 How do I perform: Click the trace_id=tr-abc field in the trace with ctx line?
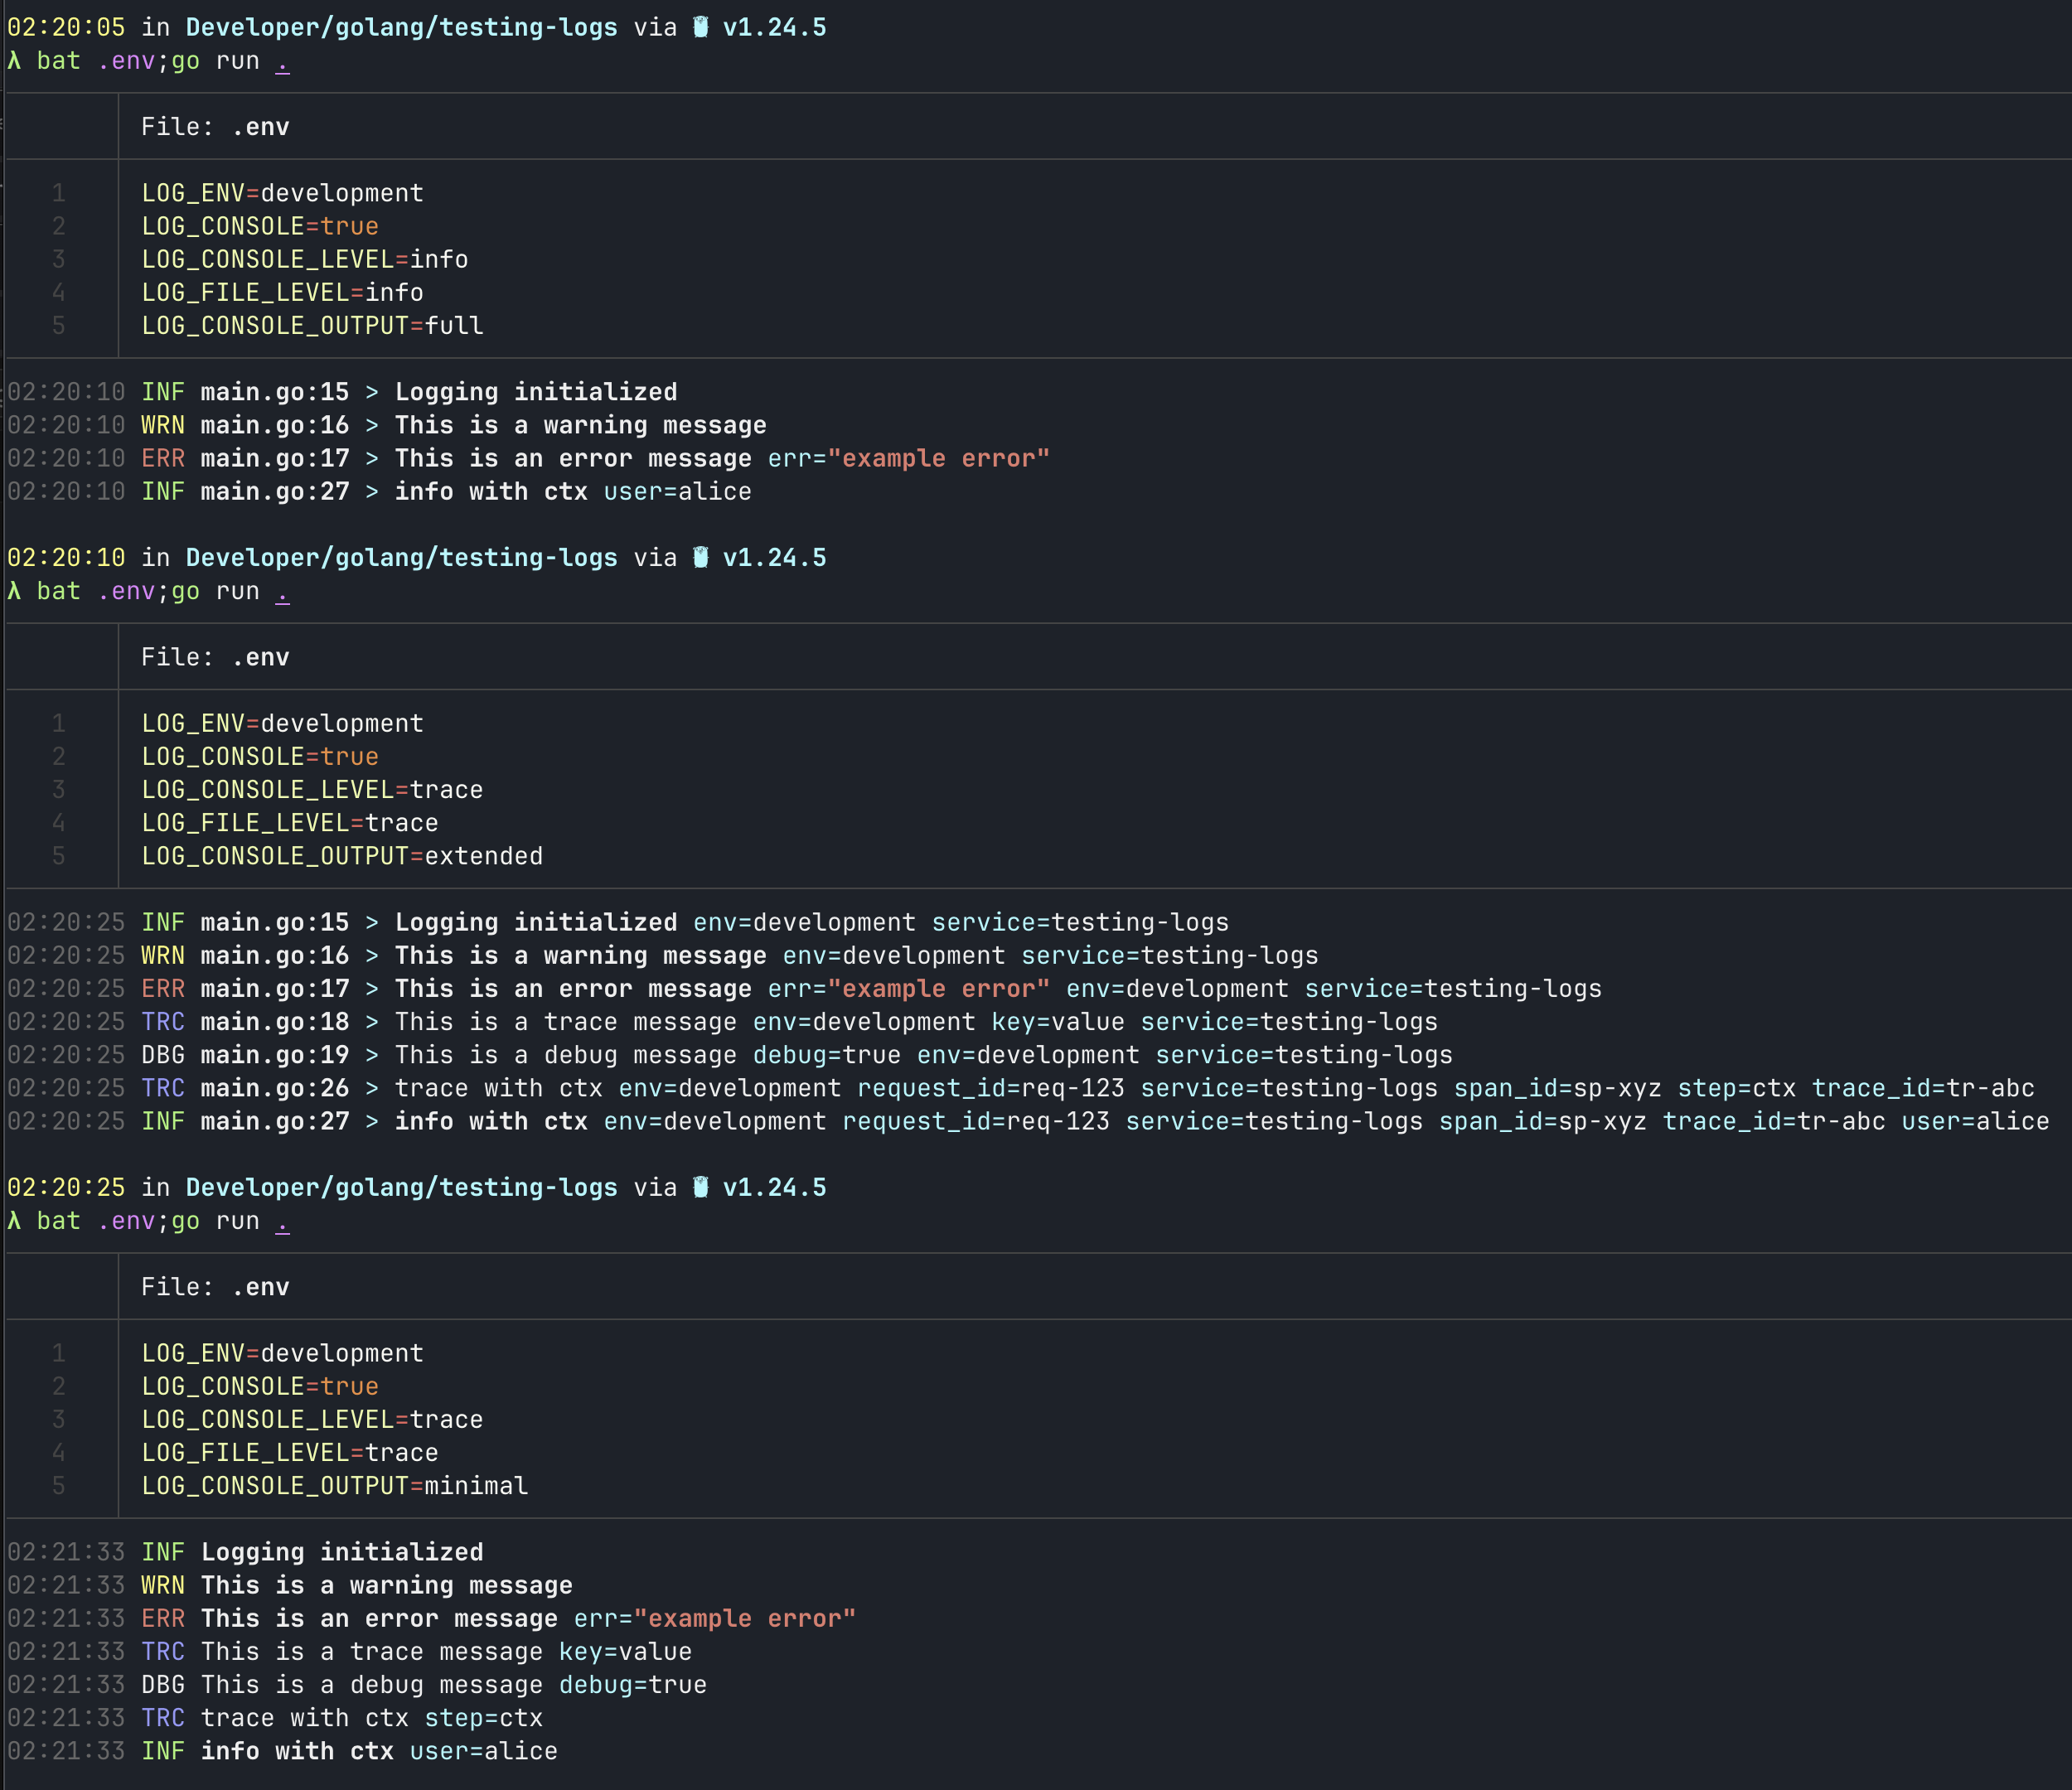[1922, 1088]
